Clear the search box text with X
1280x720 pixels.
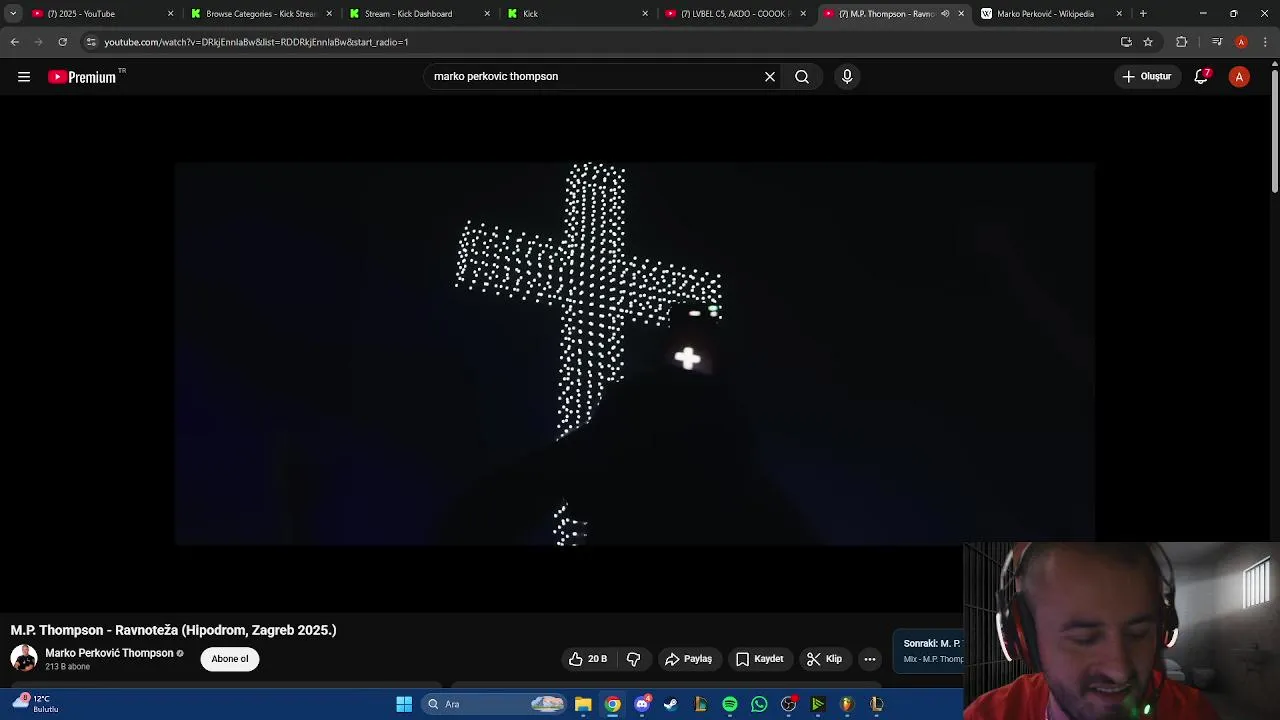coord(770,77)
